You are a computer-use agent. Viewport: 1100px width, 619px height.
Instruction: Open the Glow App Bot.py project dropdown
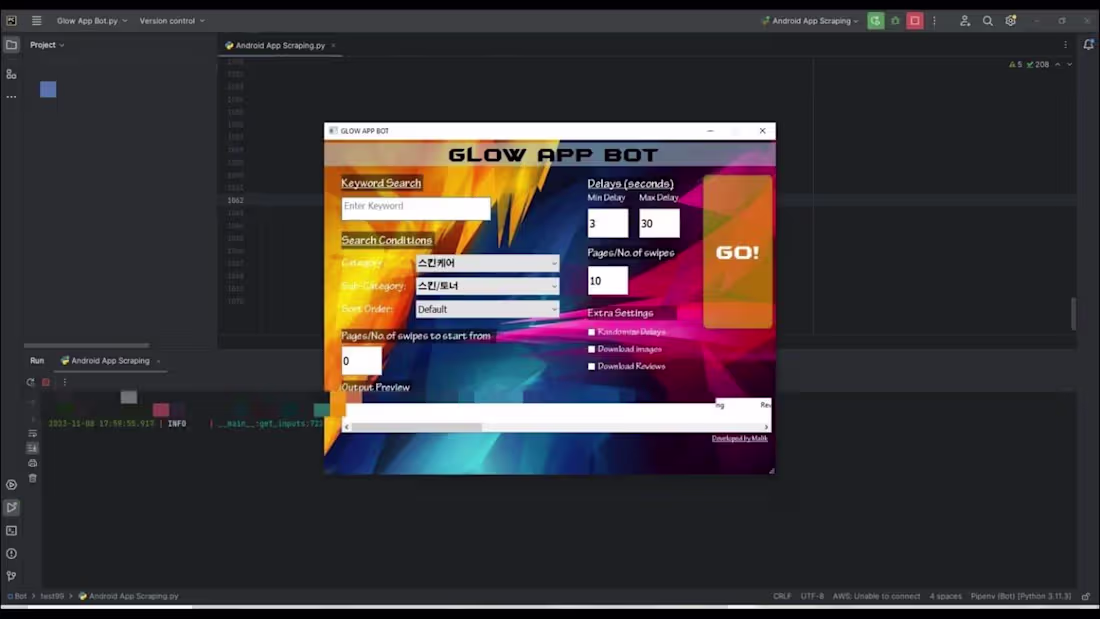92,21
